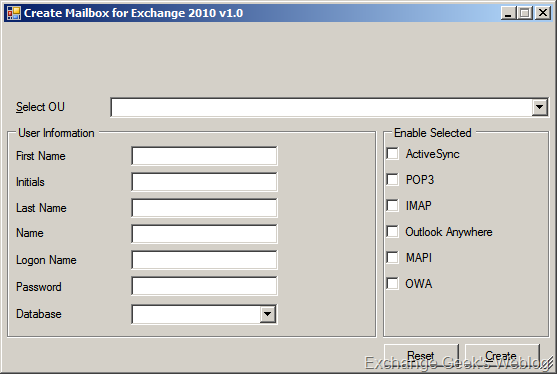Select the Logon Name input box
This screenshot has height=374, width=557.
tap(204, 260)
